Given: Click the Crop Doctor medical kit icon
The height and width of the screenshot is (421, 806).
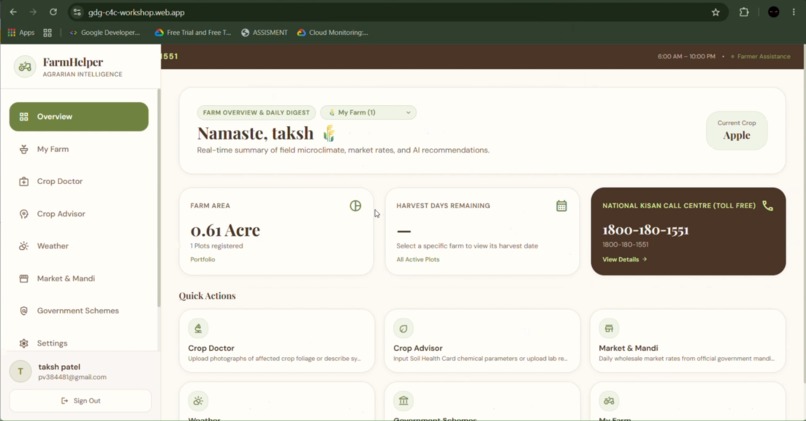Looking at the screenshot, I should pos(24,181).
